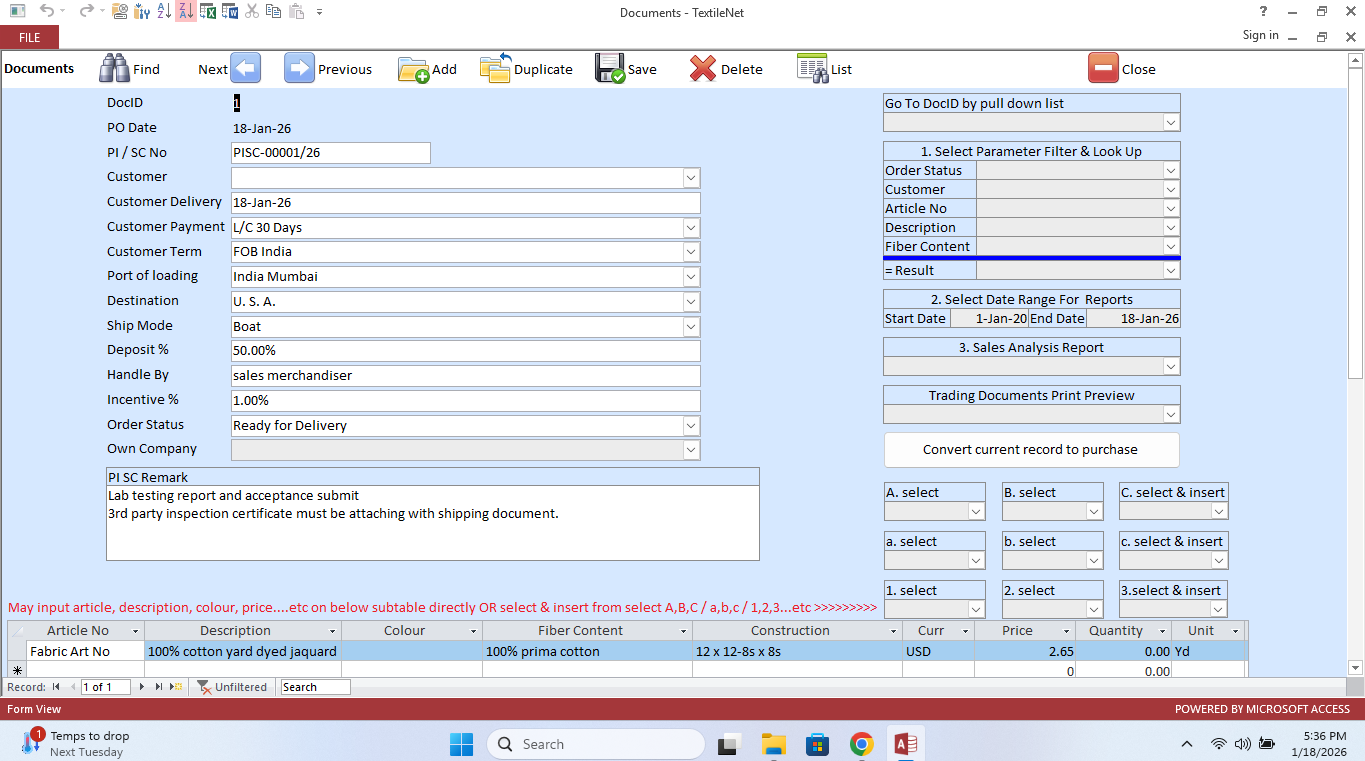Click Convert current record to purchase

tap(1031, 449)
